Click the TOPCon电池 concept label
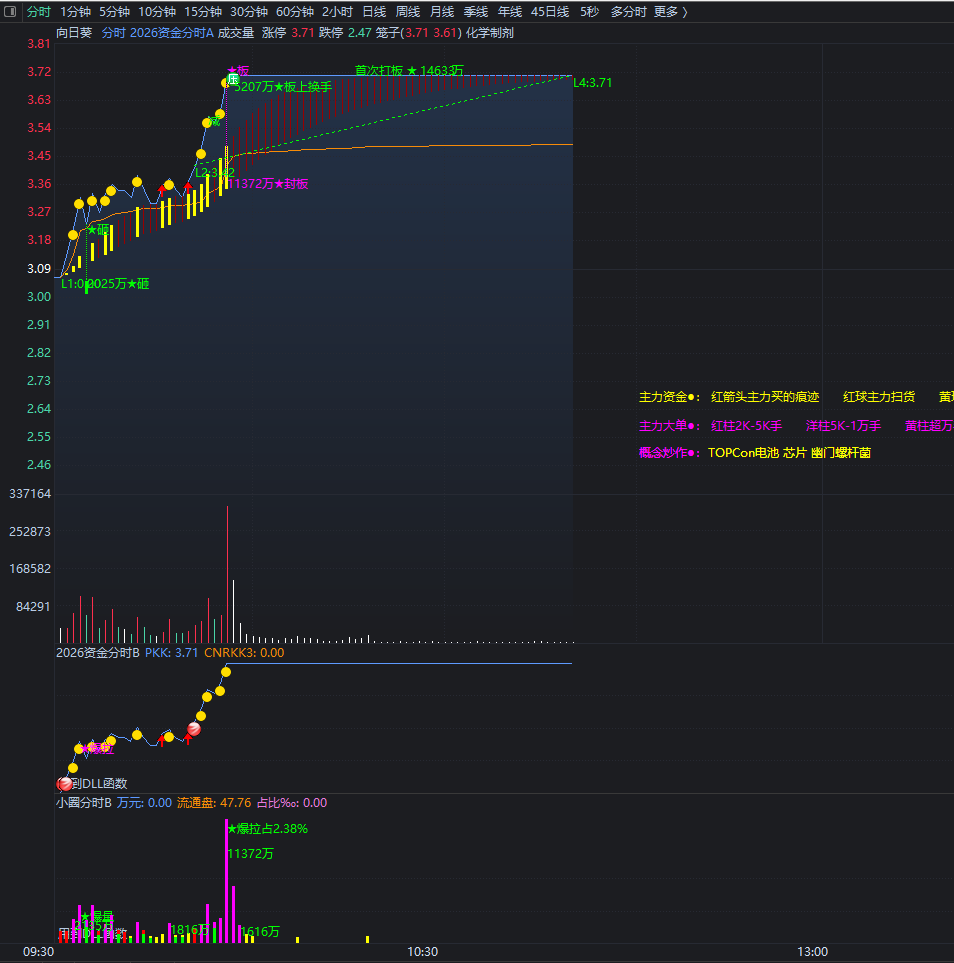 (743, 453)
